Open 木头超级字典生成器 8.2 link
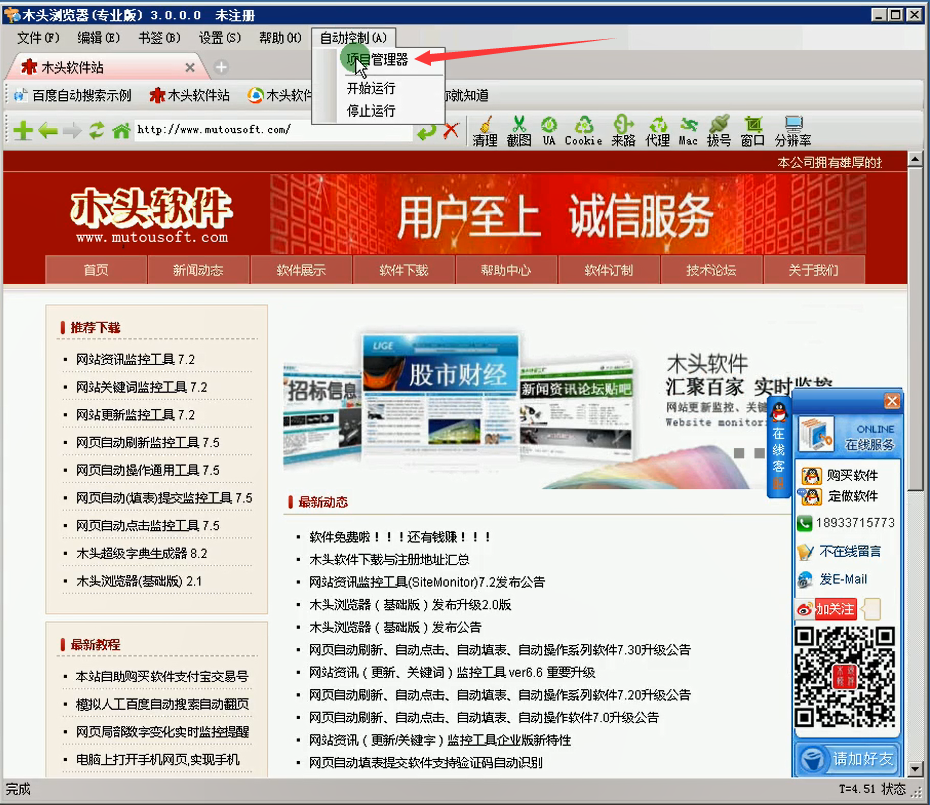 (142, 553)
